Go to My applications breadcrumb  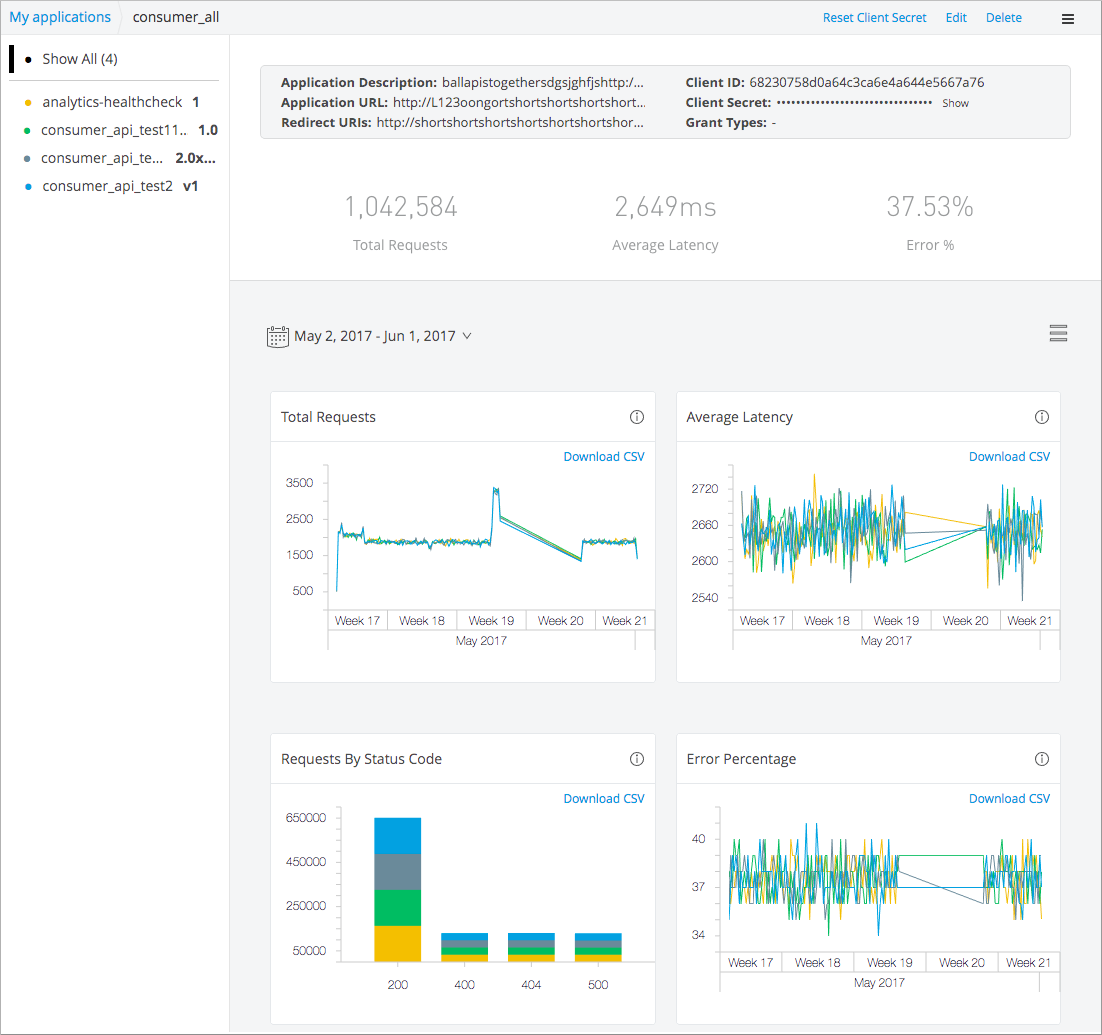click(x=60, y=17)
